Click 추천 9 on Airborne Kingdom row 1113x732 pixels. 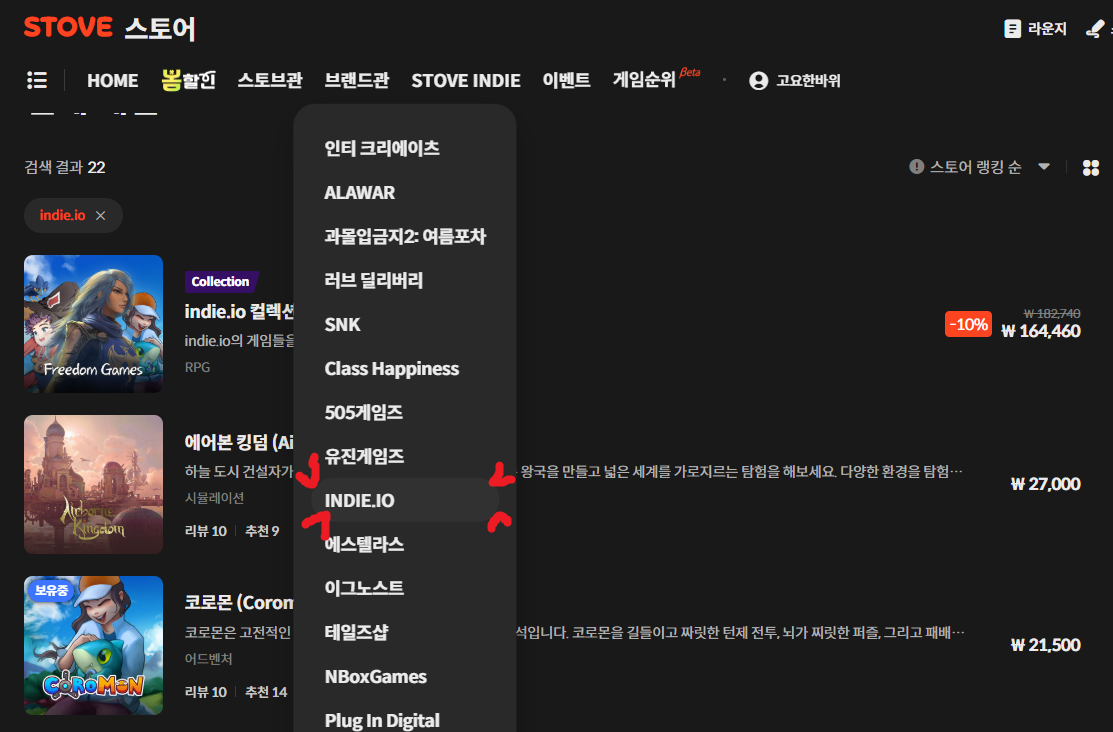262,531
